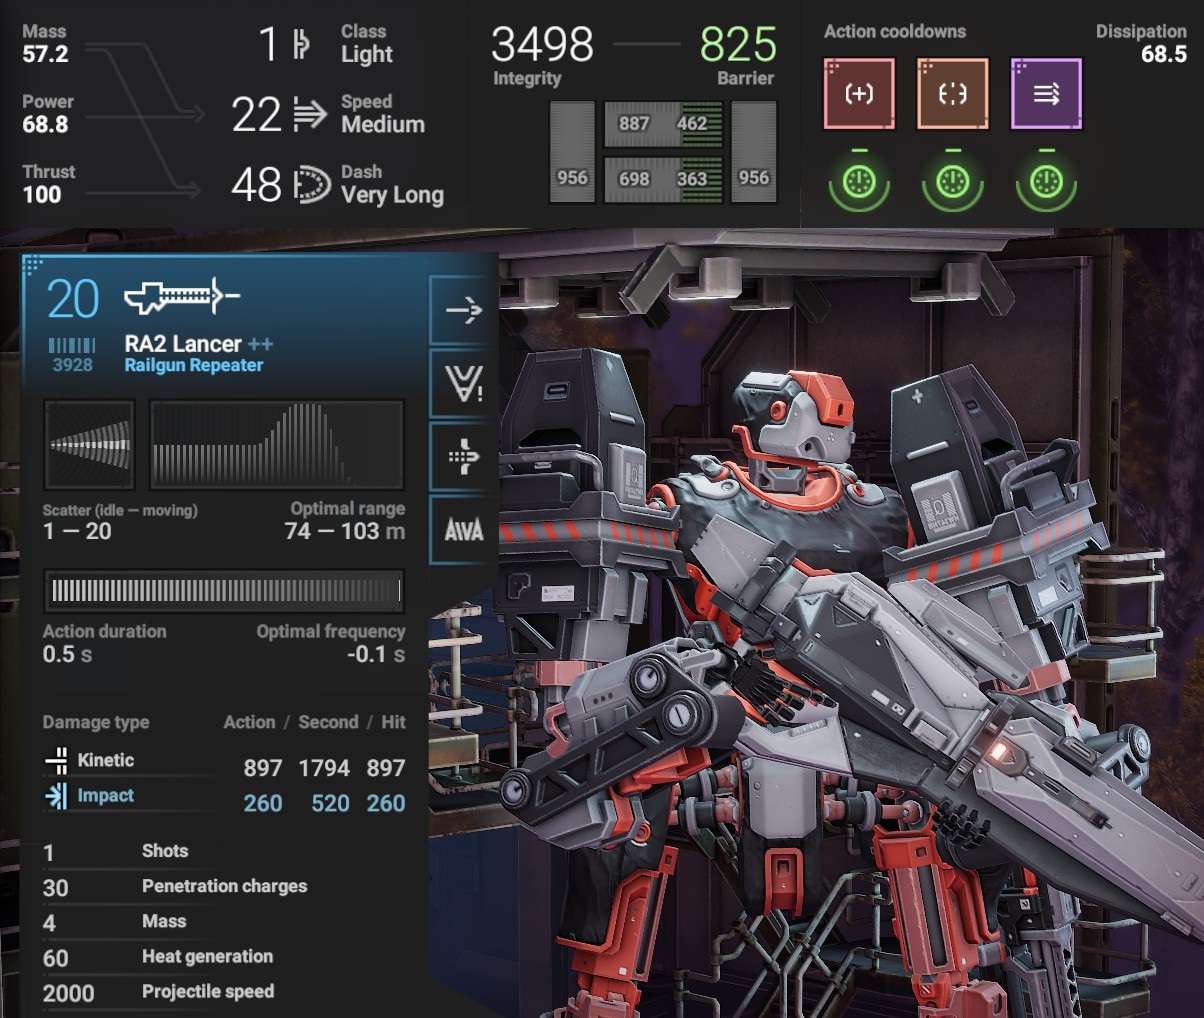The image size is (1204, 1018).
Task: Click the Dash Very Long stat icon
Action: 311,185
